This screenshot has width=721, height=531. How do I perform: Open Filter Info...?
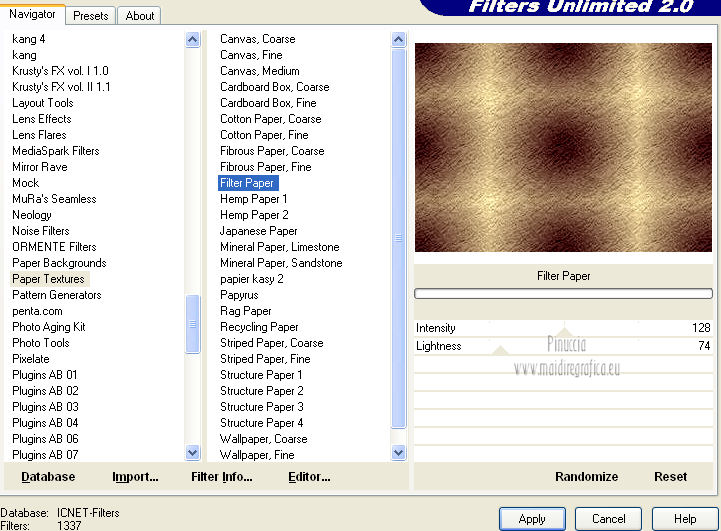222,477
